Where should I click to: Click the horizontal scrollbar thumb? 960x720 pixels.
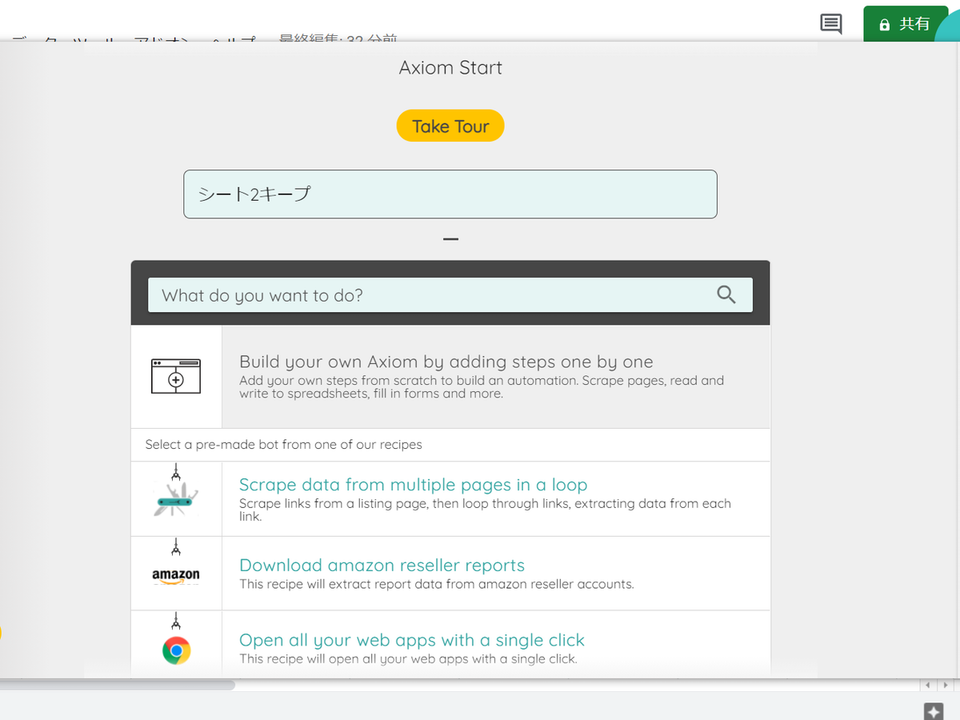tap(118, 684)
